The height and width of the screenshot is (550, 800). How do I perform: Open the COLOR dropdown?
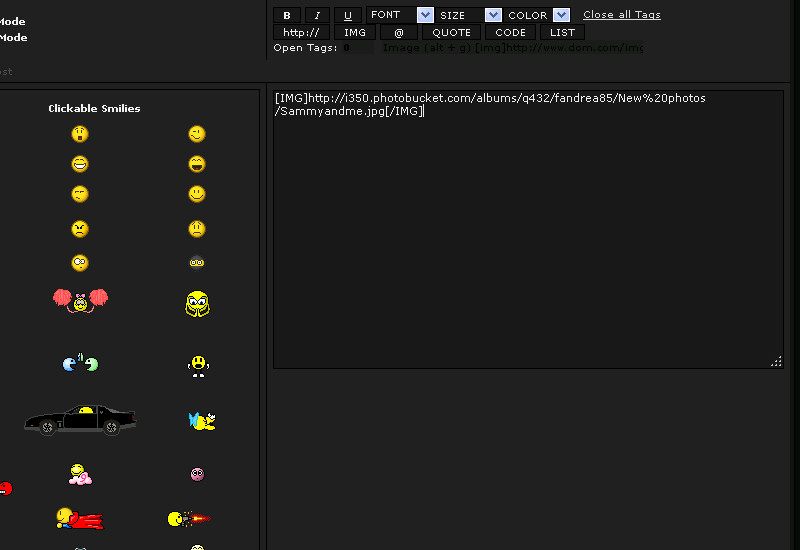[x=537, y=15]
